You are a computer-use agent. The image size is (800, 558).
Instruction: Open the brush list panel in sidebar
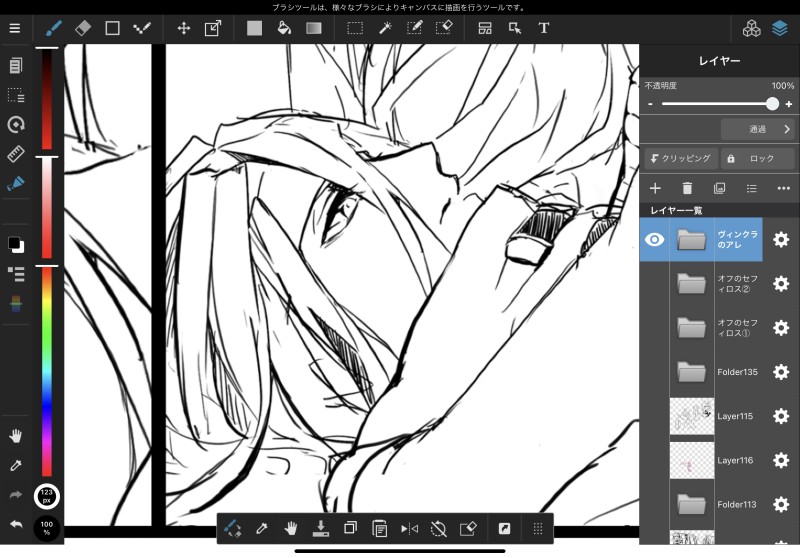point(16,274)
